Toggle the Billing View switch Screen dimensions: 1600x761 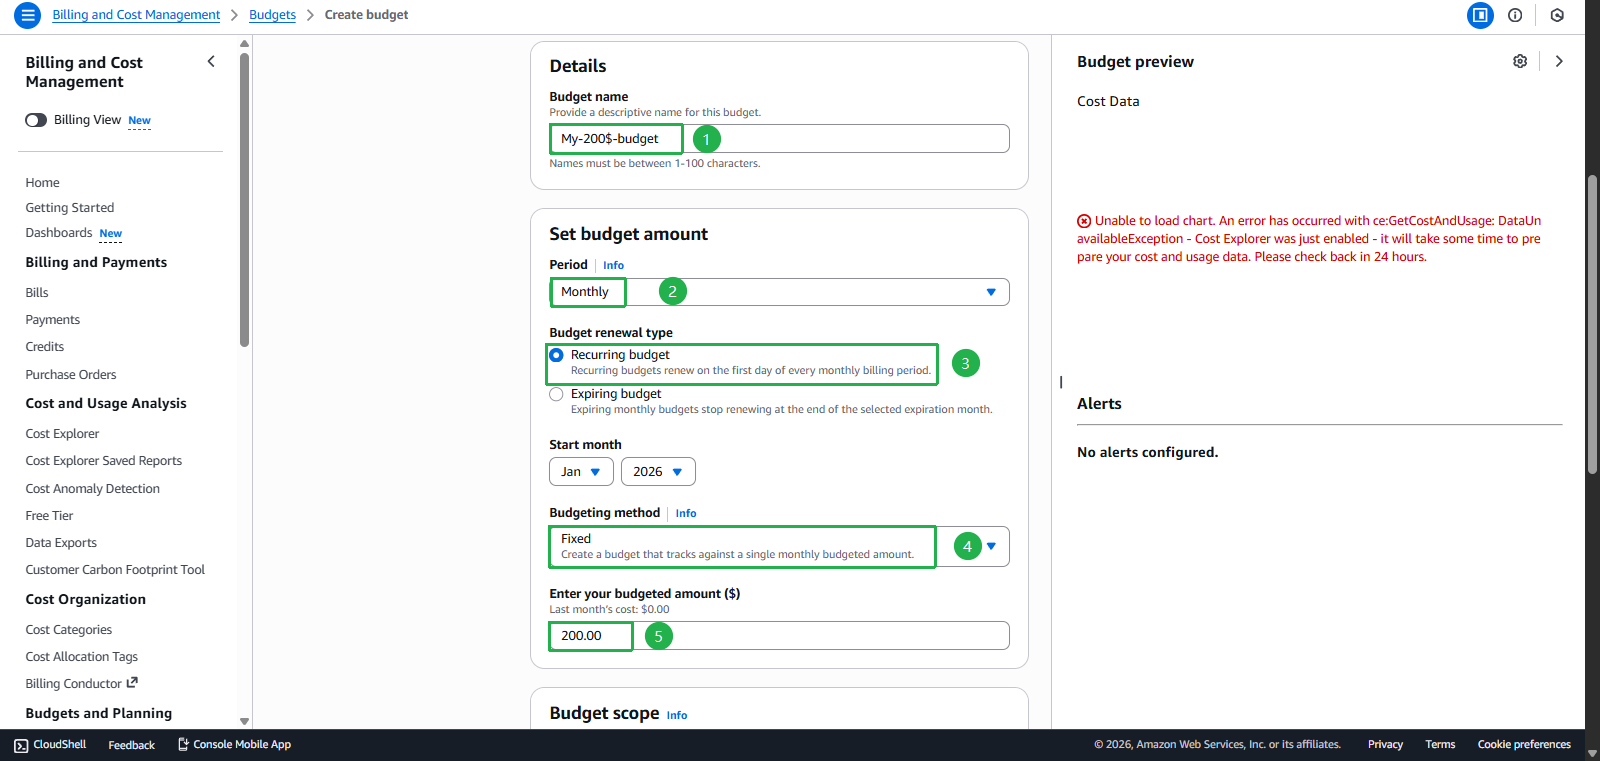(36, 120)
